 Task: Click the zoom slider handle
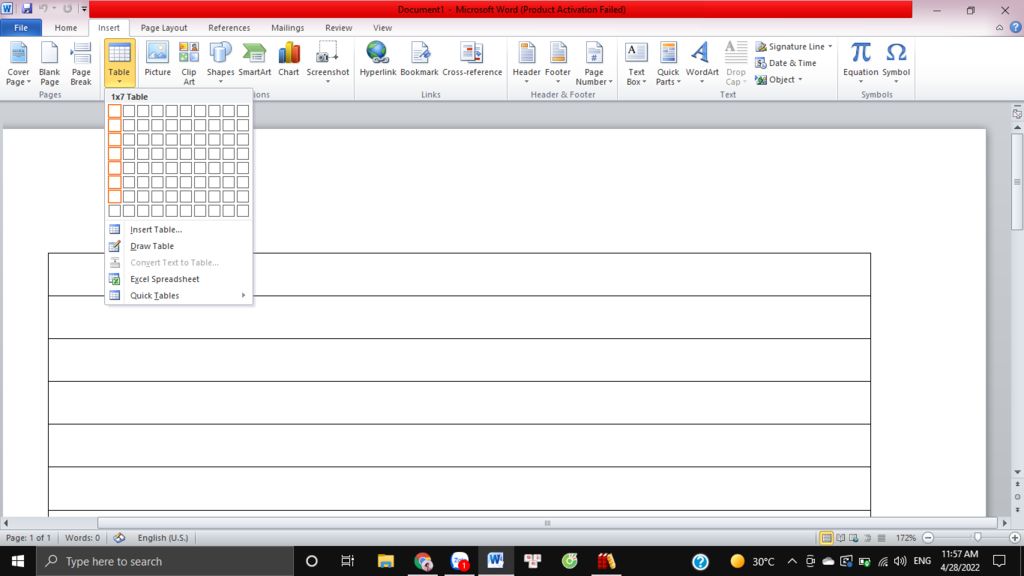coord(977,537)
